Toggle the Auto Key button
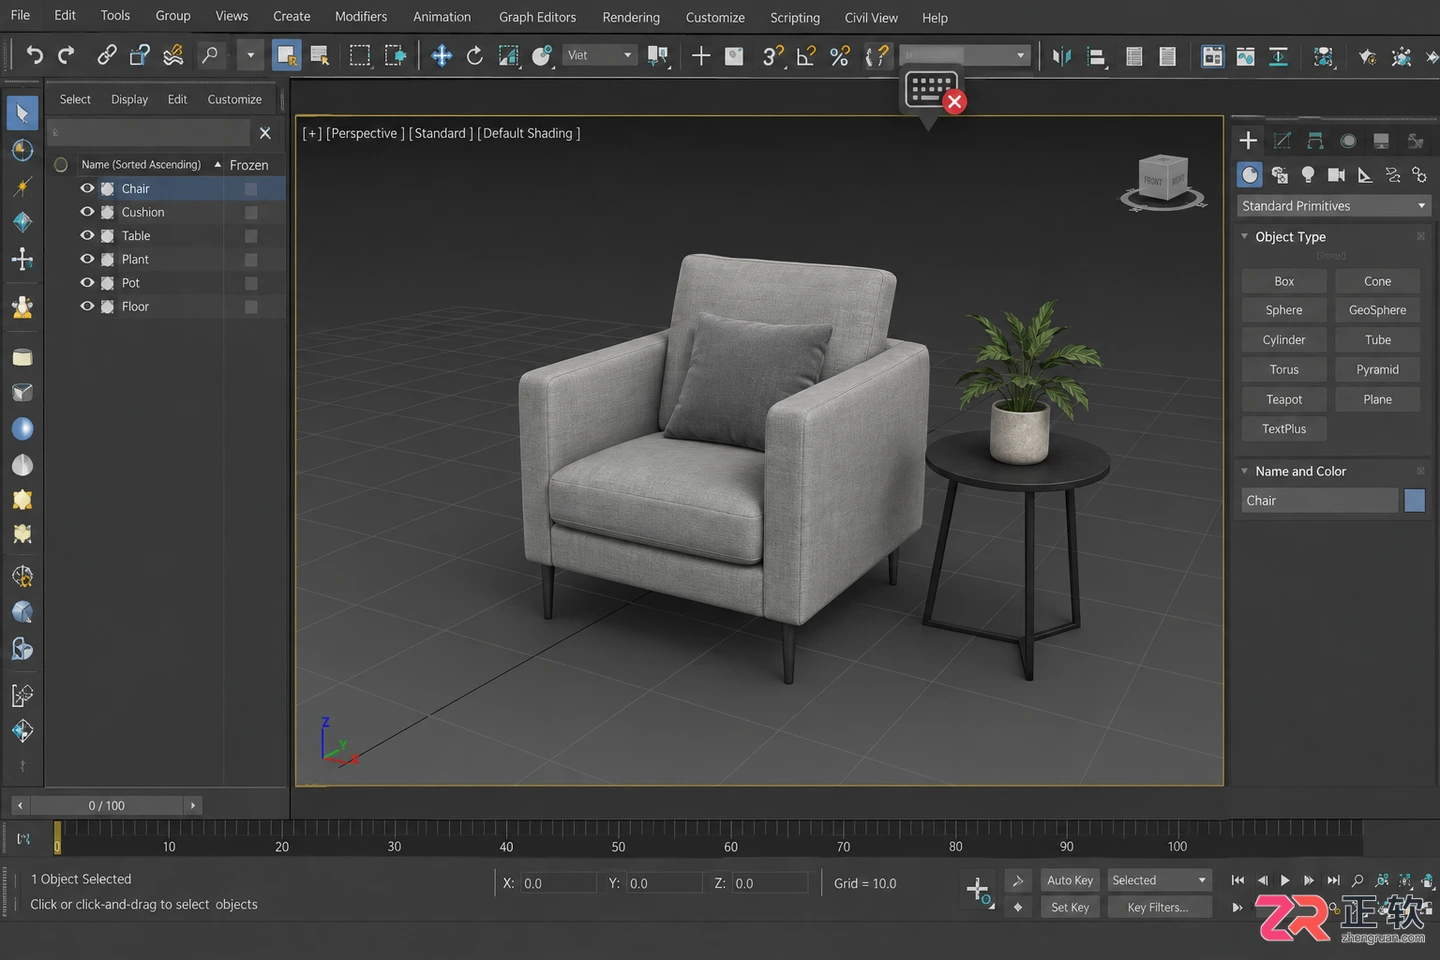The height and width of the screenshot is (960, 1440). pyautogui.click(x=1070, y=880)
